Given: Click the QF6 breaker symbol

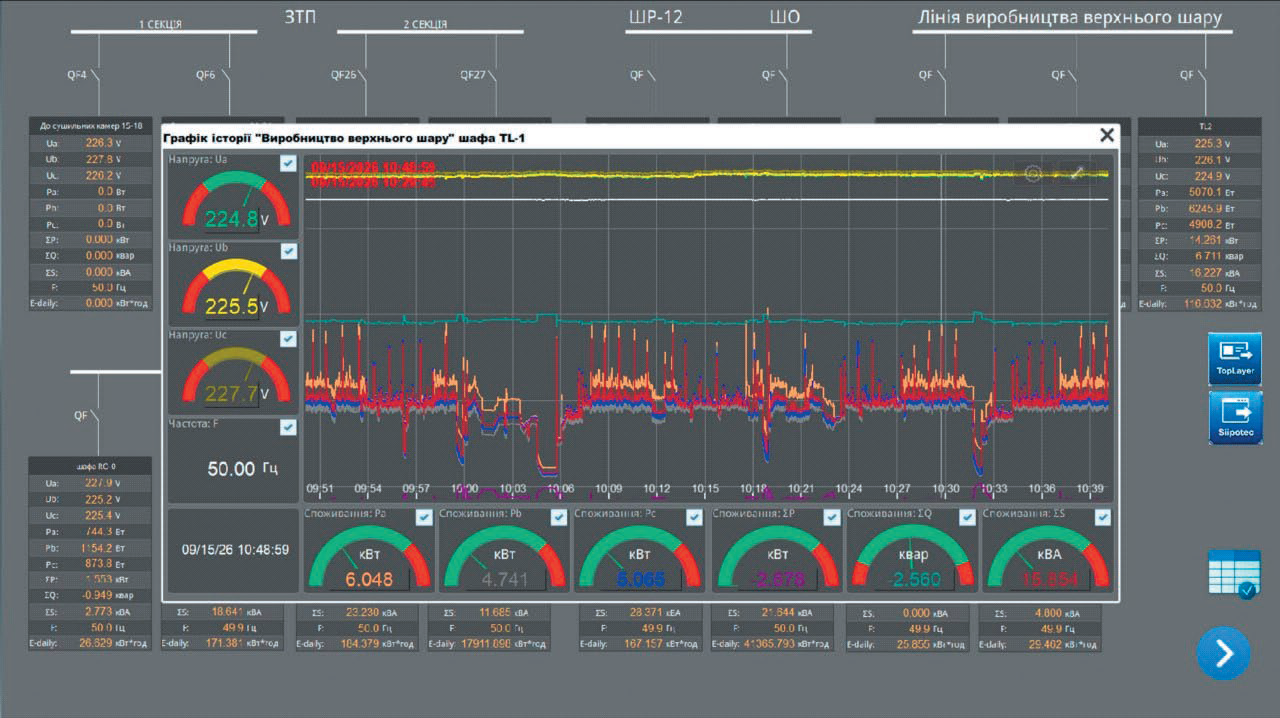Looking at the screenshot, I should click(x=225, y=75).
